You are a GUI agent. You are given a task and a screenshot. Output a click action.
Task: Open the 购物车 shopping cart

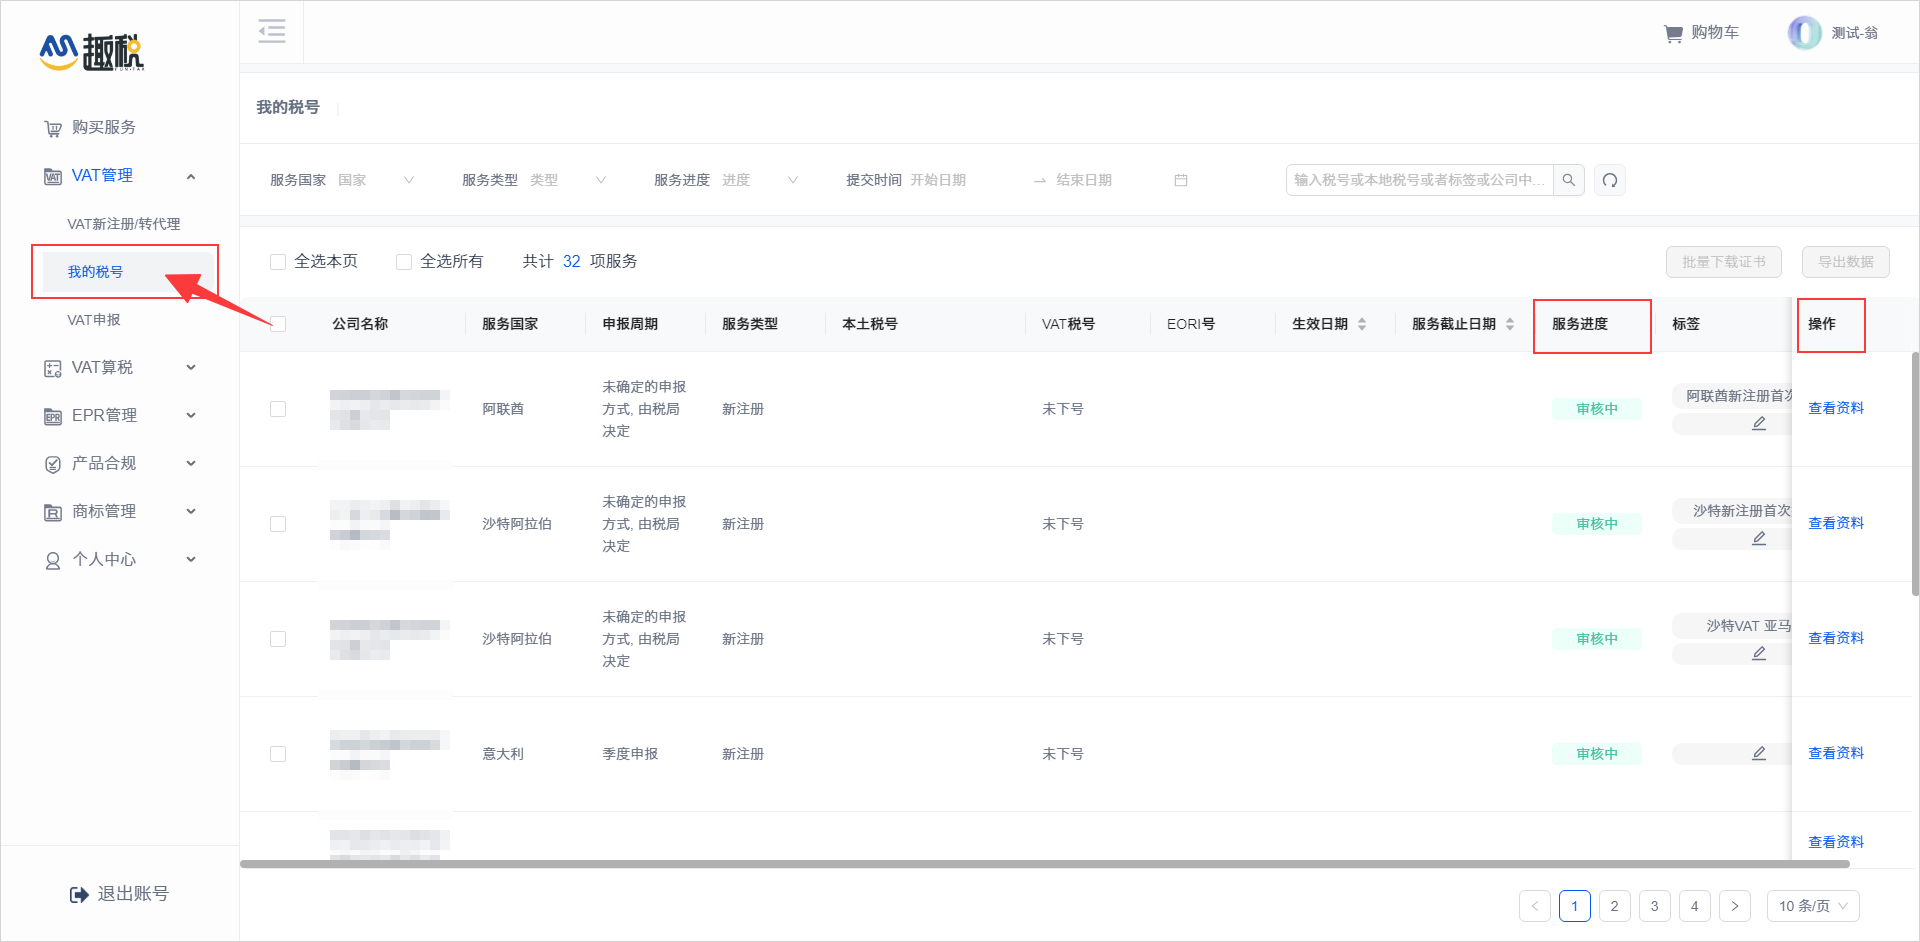click(1700, 32)
